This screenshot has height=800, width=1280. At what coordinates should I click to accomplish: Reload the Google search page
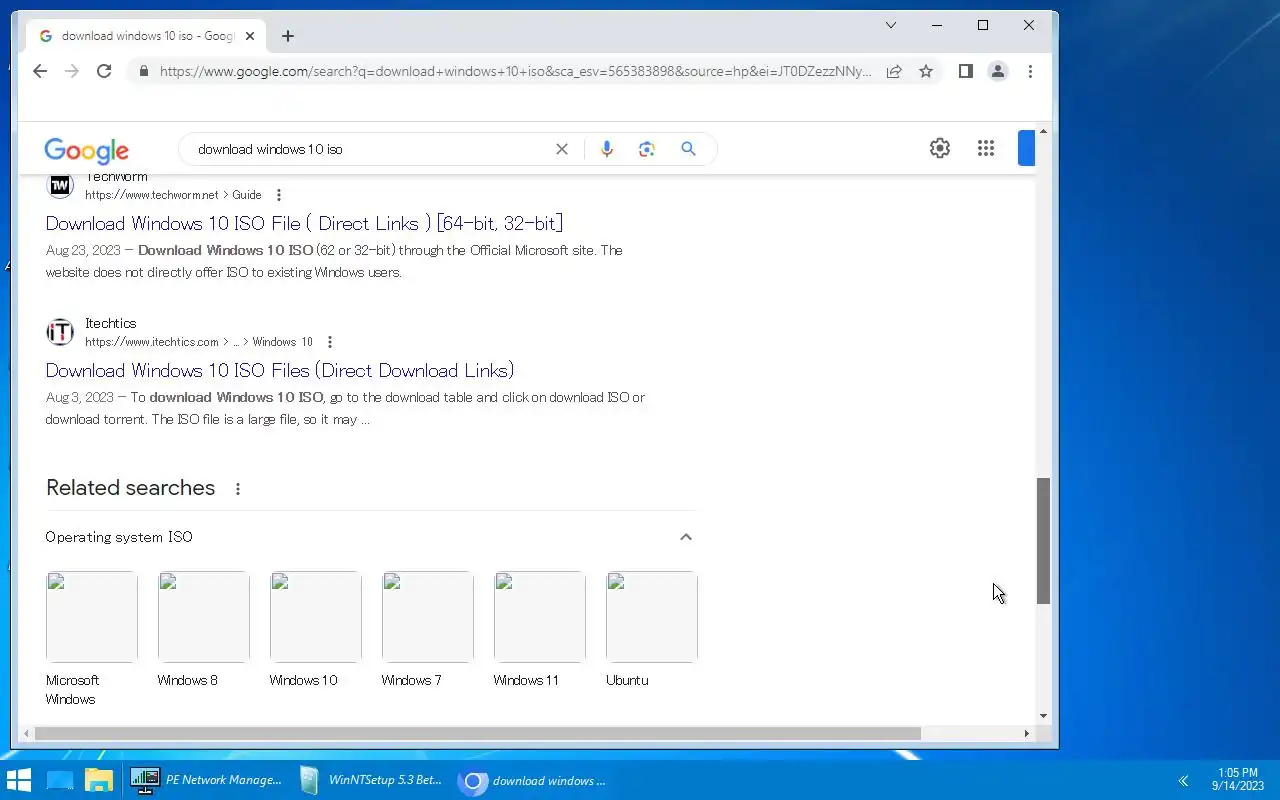coord(104,71)
